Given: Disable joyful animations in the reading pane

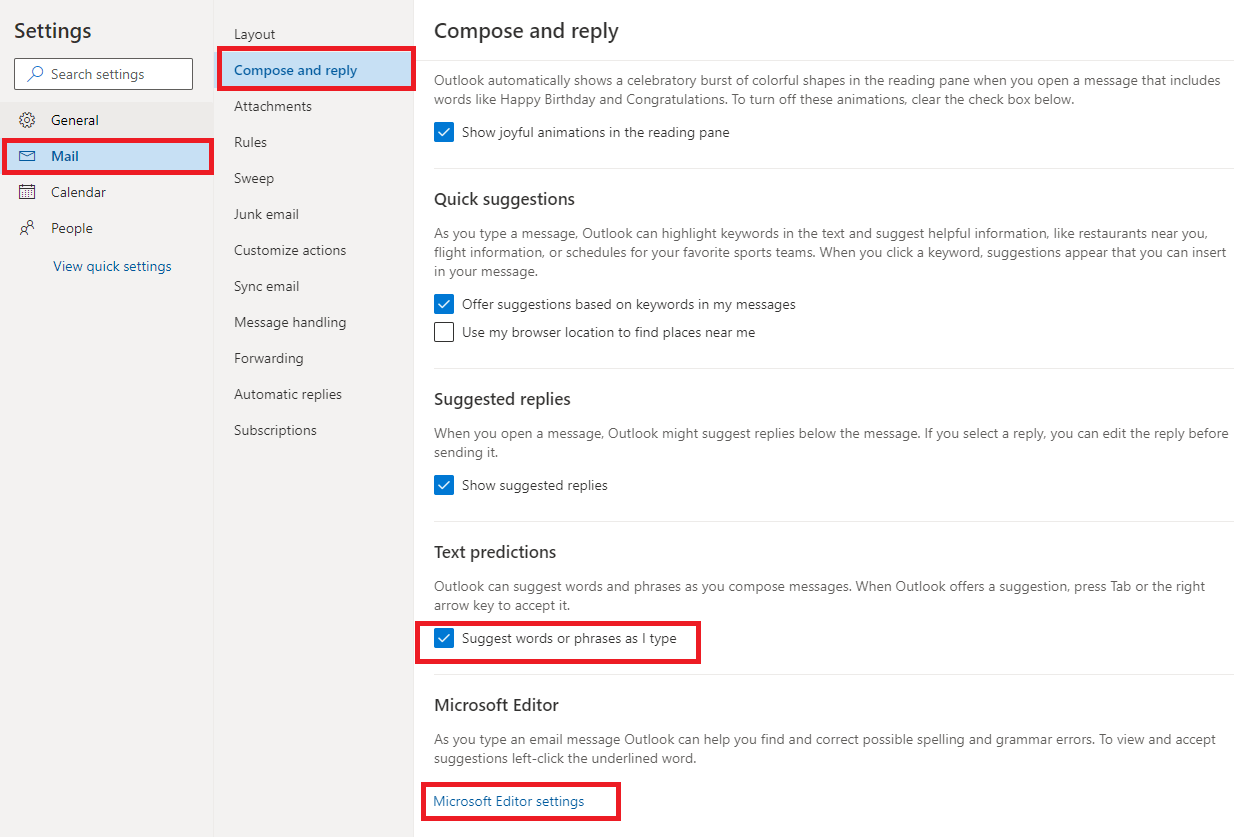Looking at the screenshot, I should (x=443, y=131).
